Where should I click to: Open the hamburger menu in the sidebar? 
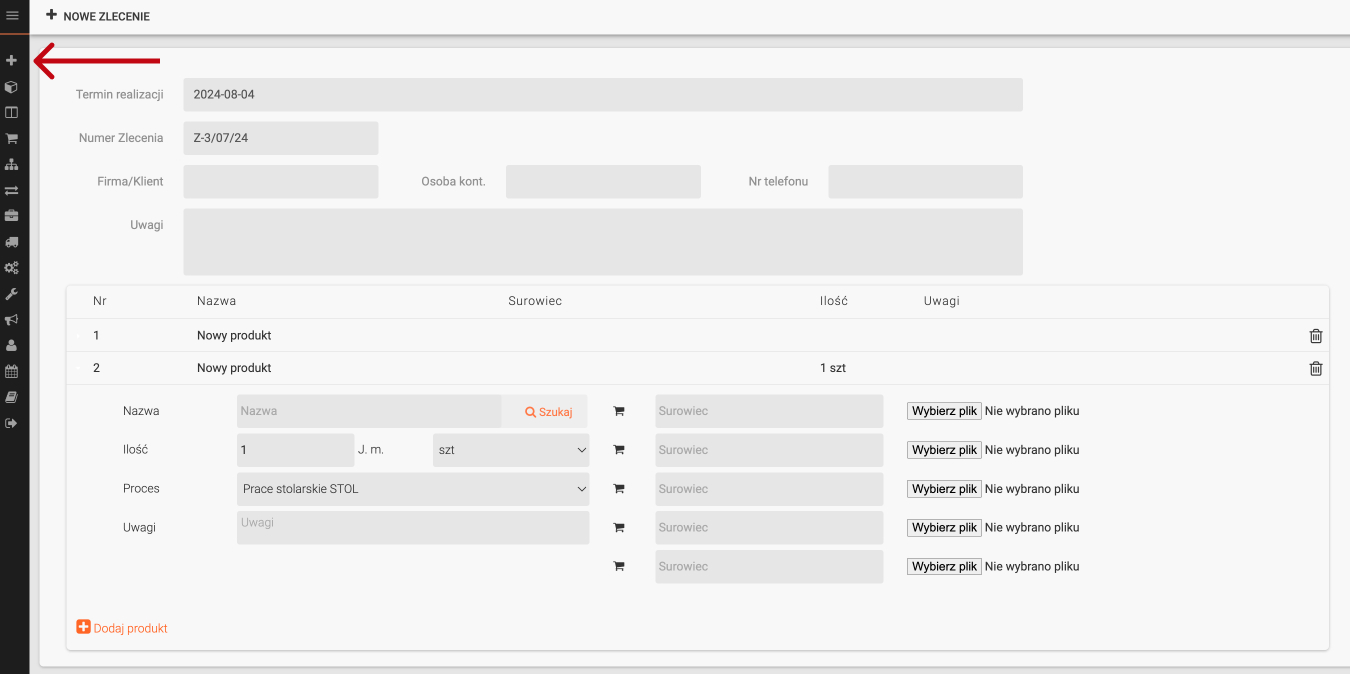12,15
